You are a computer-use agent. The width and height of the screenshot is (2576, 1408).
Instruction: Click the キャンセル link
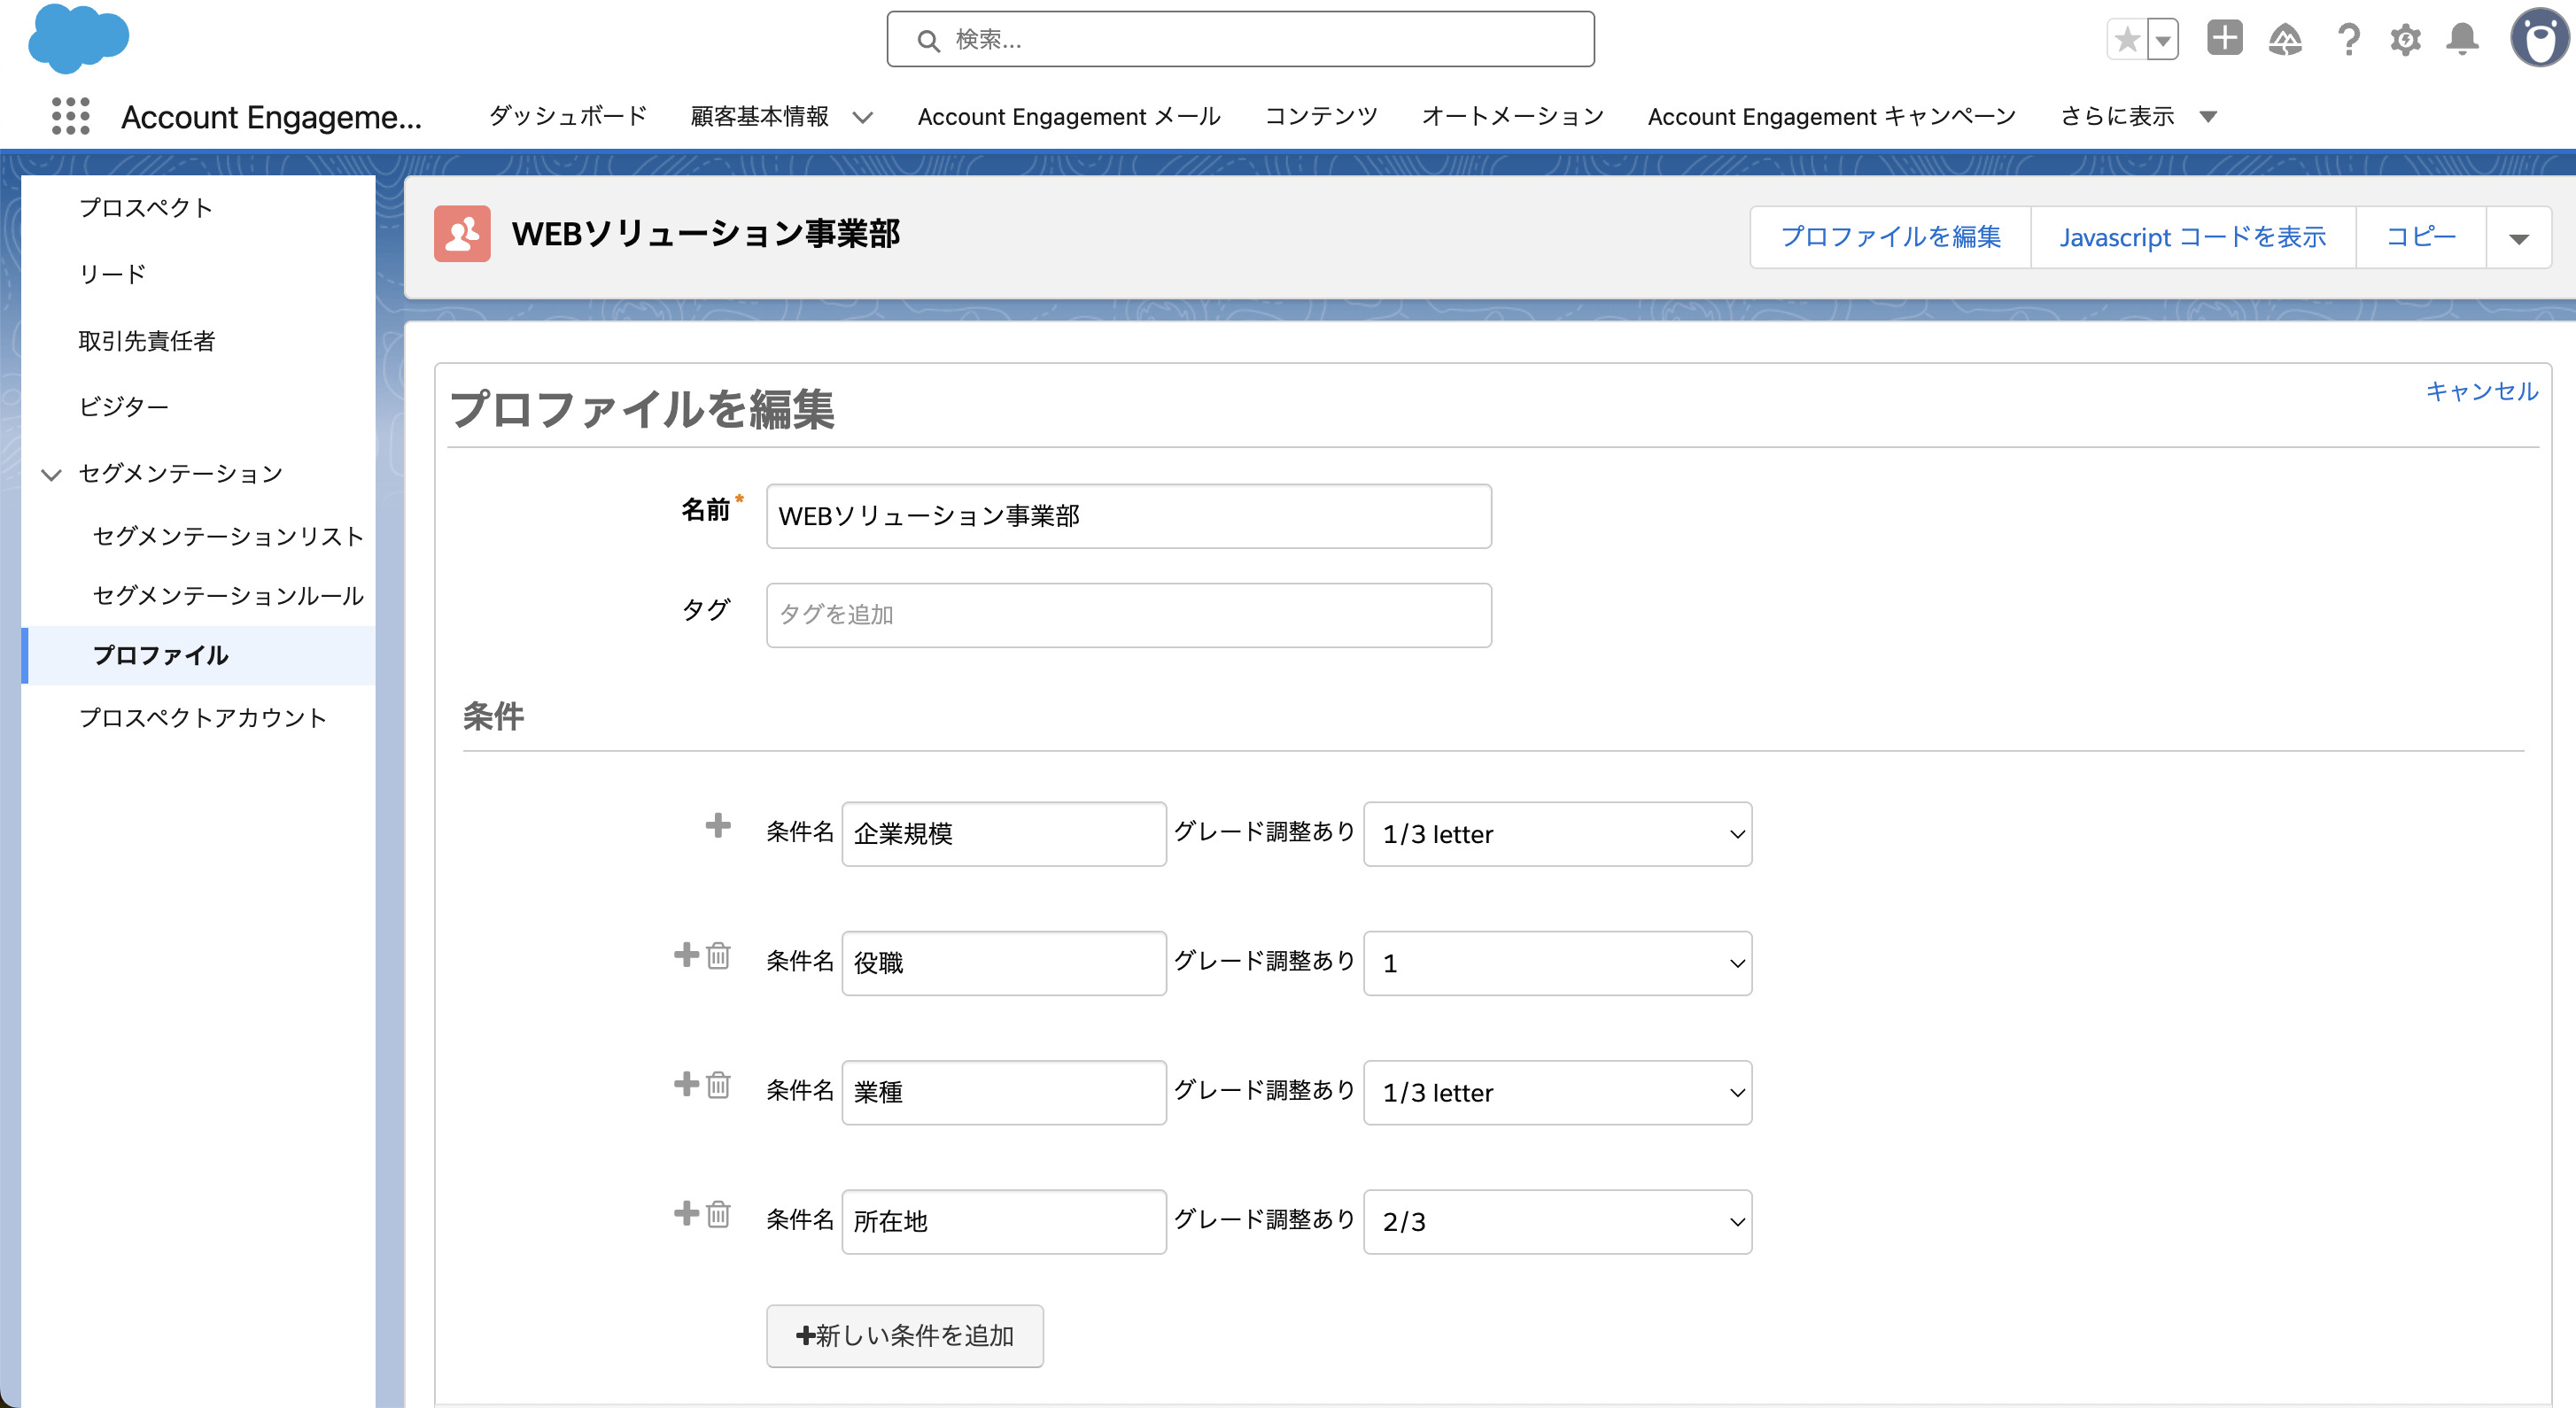pyautogui.click(x=2481, y=391)
